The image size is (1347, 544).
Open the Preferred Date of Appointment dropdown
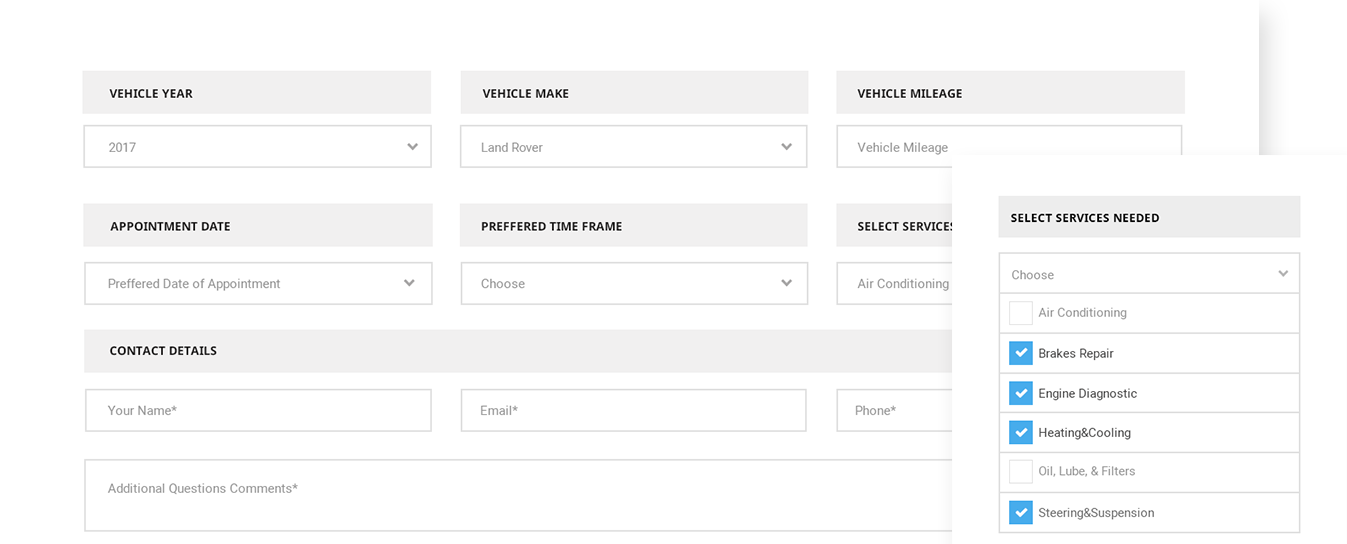pyautogui.click(x=258, y=284)
